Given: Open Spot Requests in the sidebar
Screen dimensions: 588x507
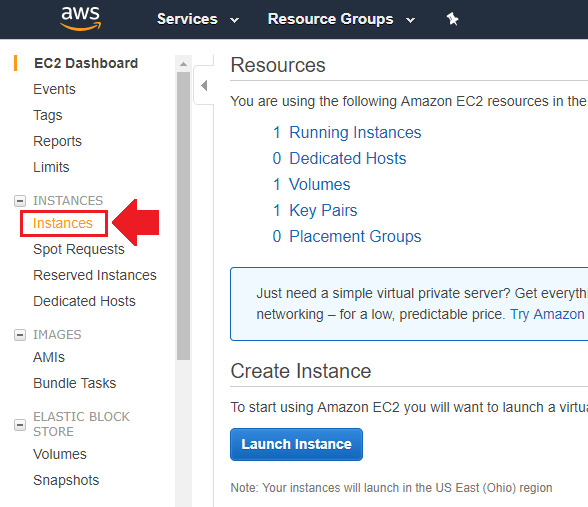Looking at the screenshot, I should click(x=79, y=249).
